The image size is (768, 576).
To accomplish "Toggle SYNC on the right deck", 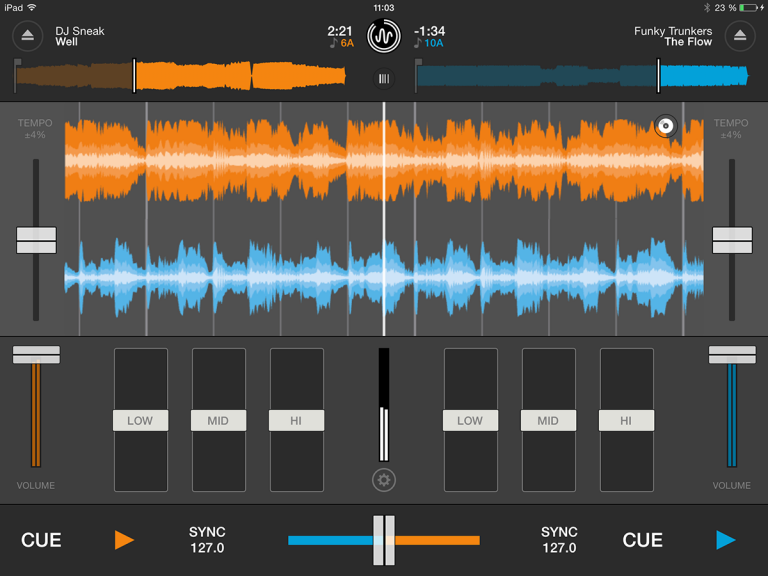I will pos(559,540).
